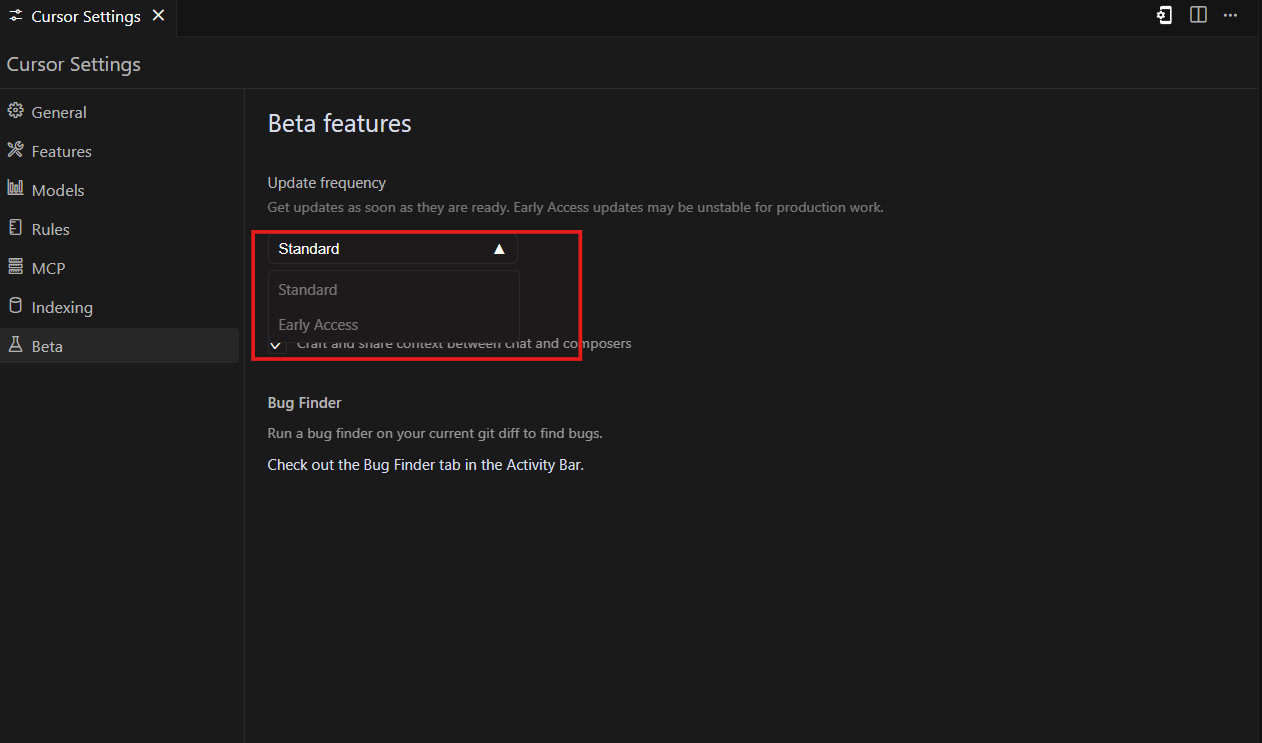Open the Indexing settings section

(x=119, y=307)
